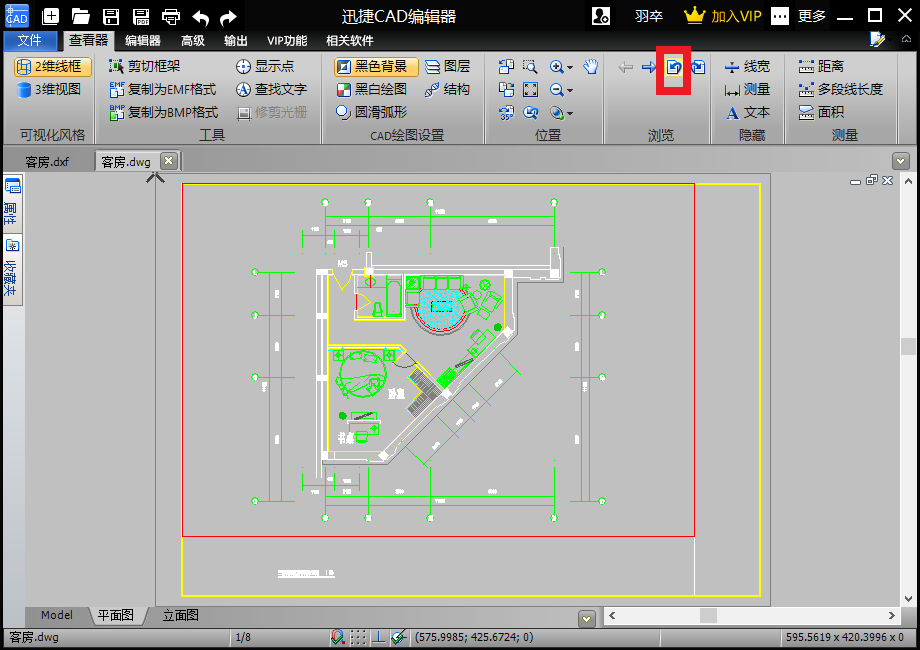Toggle ortho mode icon in status bar
Viewport: 920px width, 650px height.
click(x=378, y=637)
